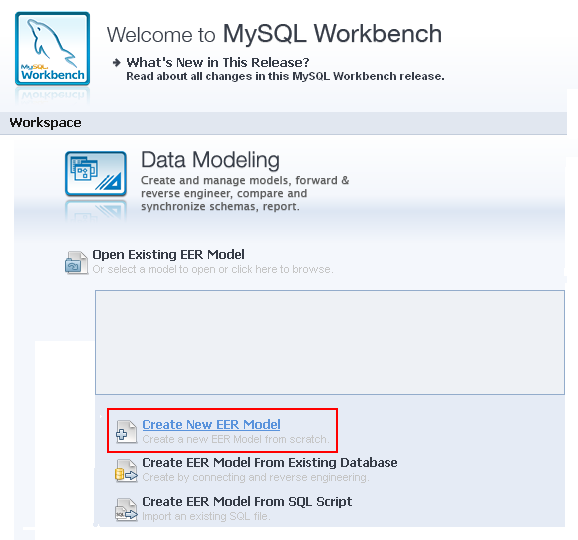Click the MySQL Workbench dolphin logo
The image size is (578, 540).
tap(52, 49)
